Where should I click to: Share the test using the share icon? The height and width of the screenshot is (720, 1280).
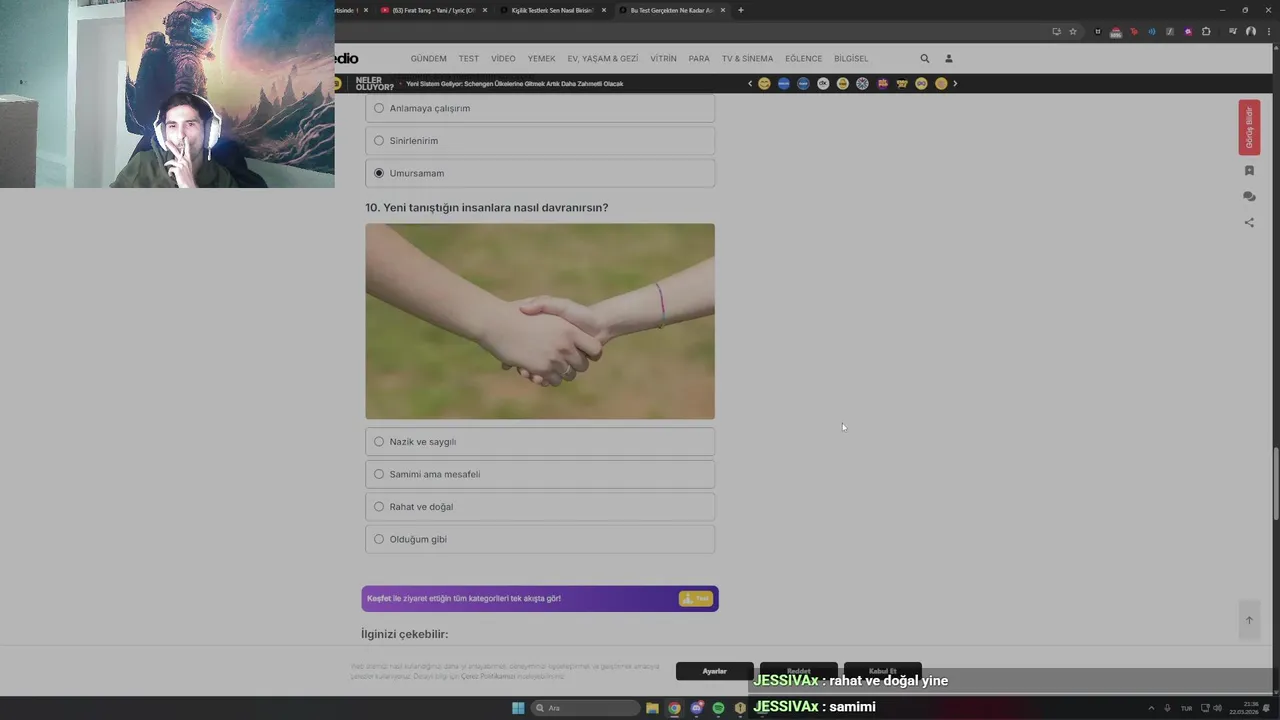click(x=1249, y=223)
